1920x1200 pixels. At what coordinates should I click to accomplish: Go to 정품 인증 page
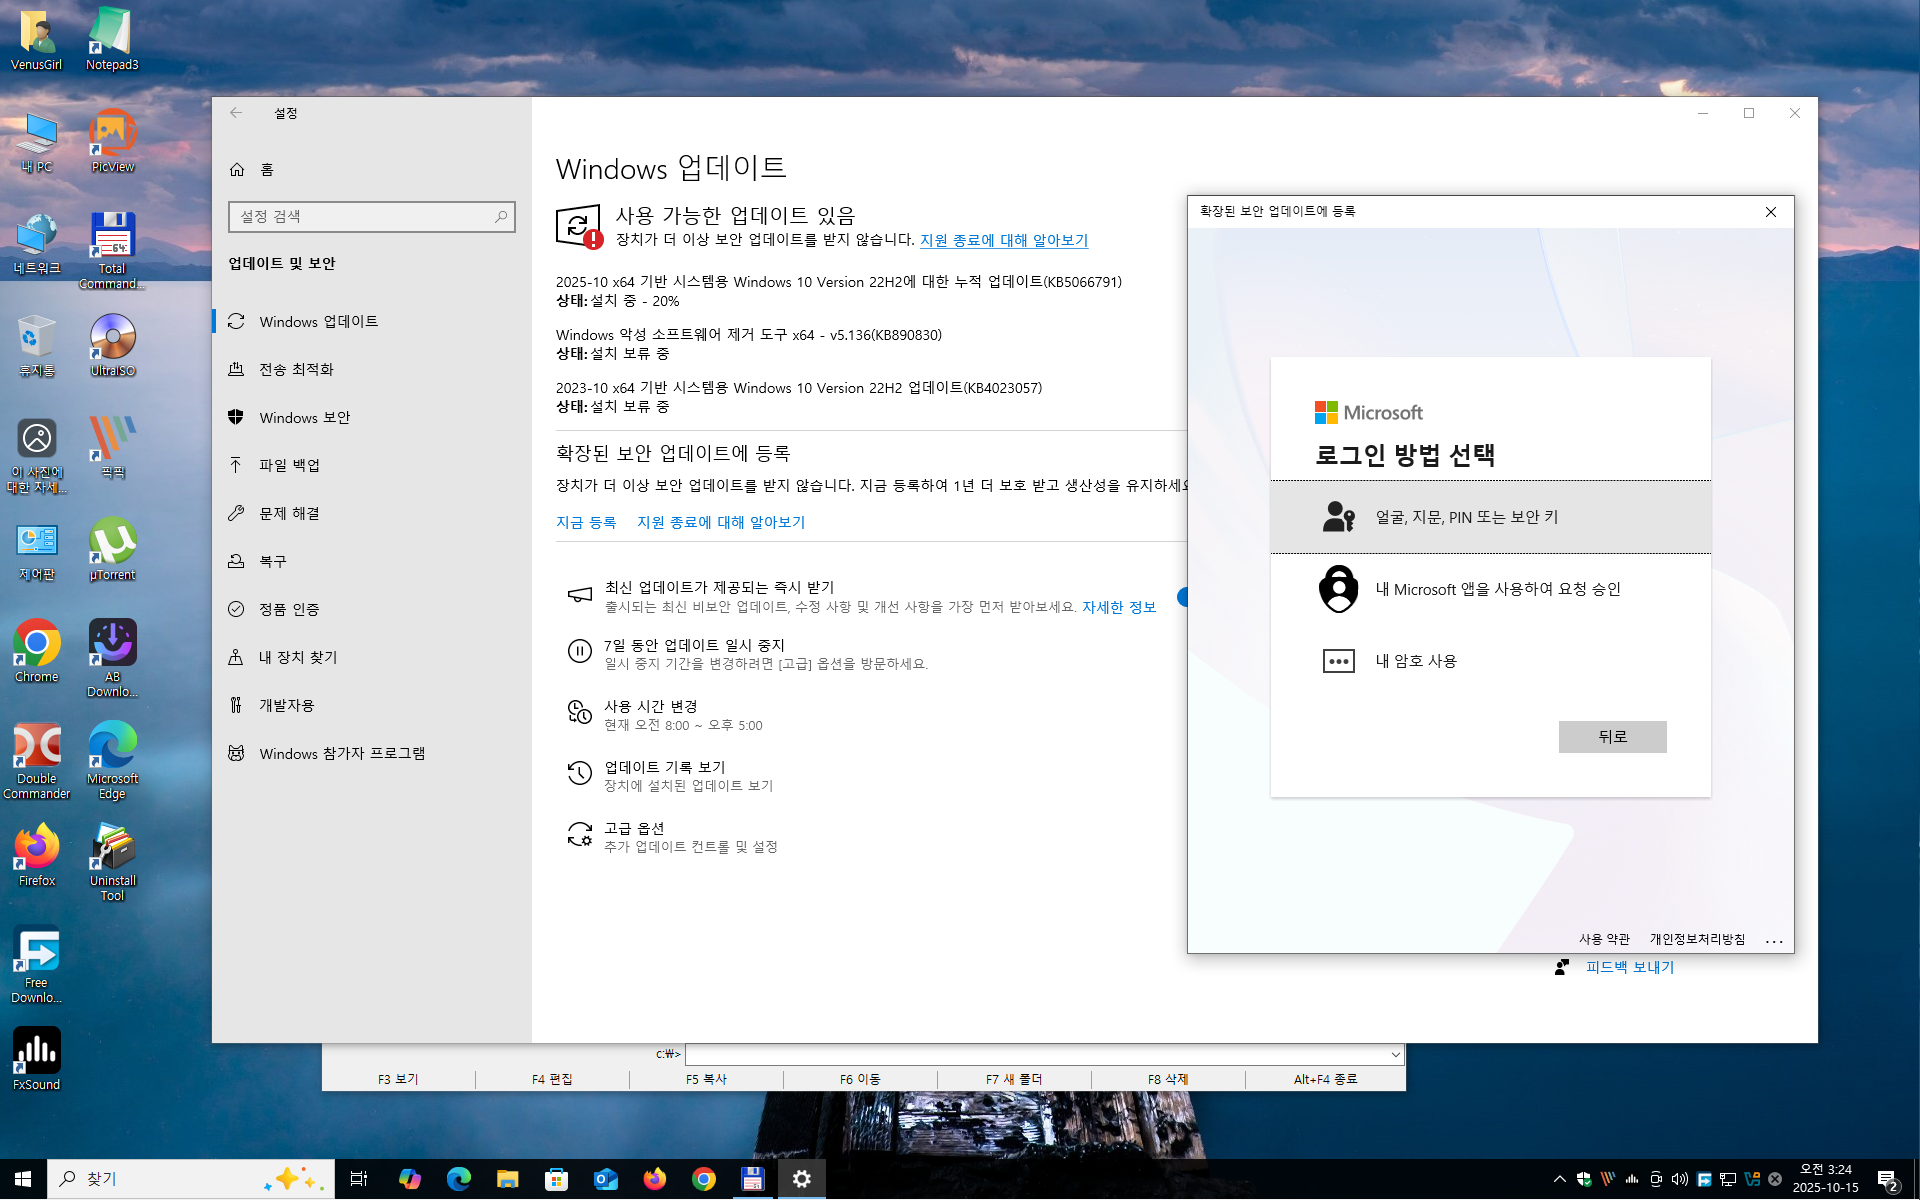pyautogui.click(x=372, y=609)
